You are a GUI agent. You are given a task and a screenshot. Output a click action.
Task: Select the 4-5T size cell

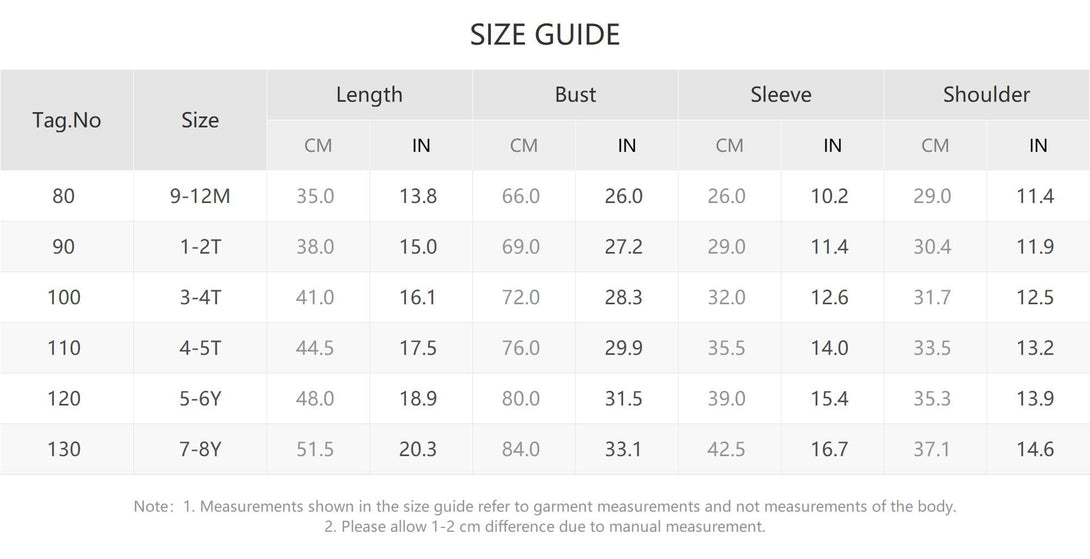point(200,348)
